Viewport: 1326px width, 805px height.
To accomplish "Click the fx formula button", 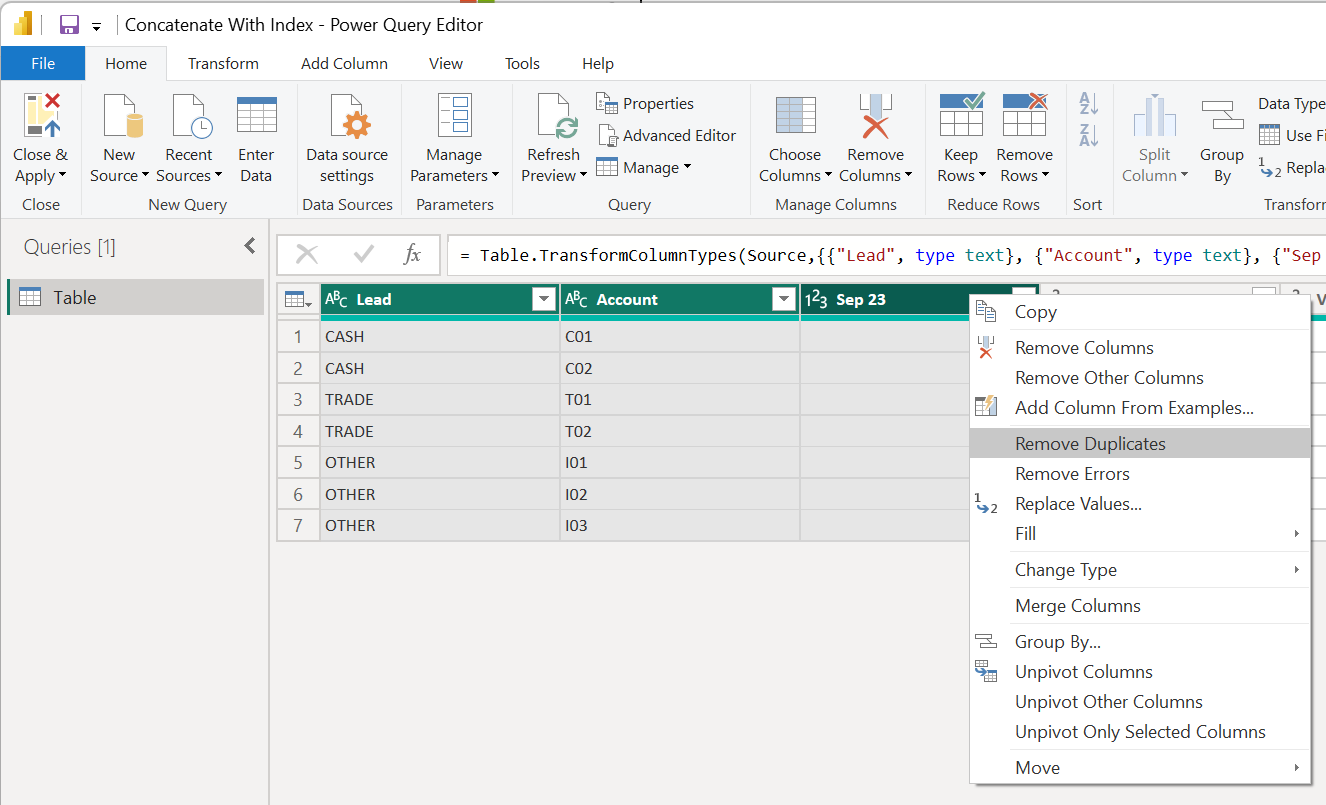I will [x=412, y=255].
